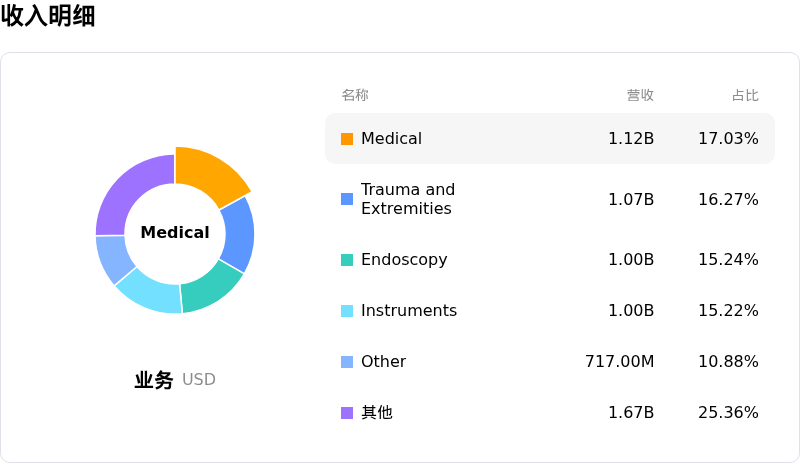This screenshot has height=463, width=800.
Task: Click the purple 其他 legend swatch
Action: 347,413
